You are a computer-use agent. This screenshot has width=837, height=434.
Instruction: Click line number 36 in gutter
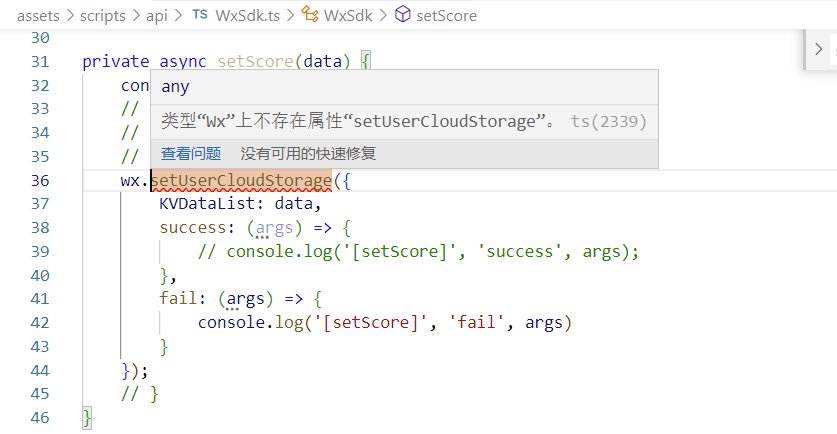tap(40, 180)
